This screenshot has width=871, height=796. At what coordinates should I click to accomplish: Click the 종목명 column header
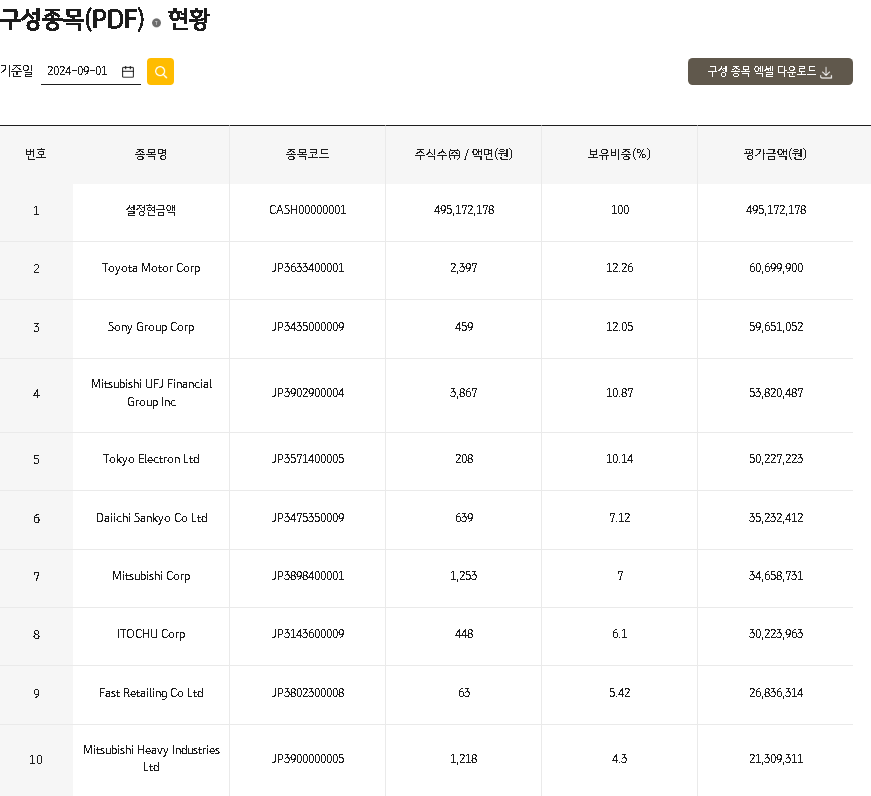click(x=151, y=154)
